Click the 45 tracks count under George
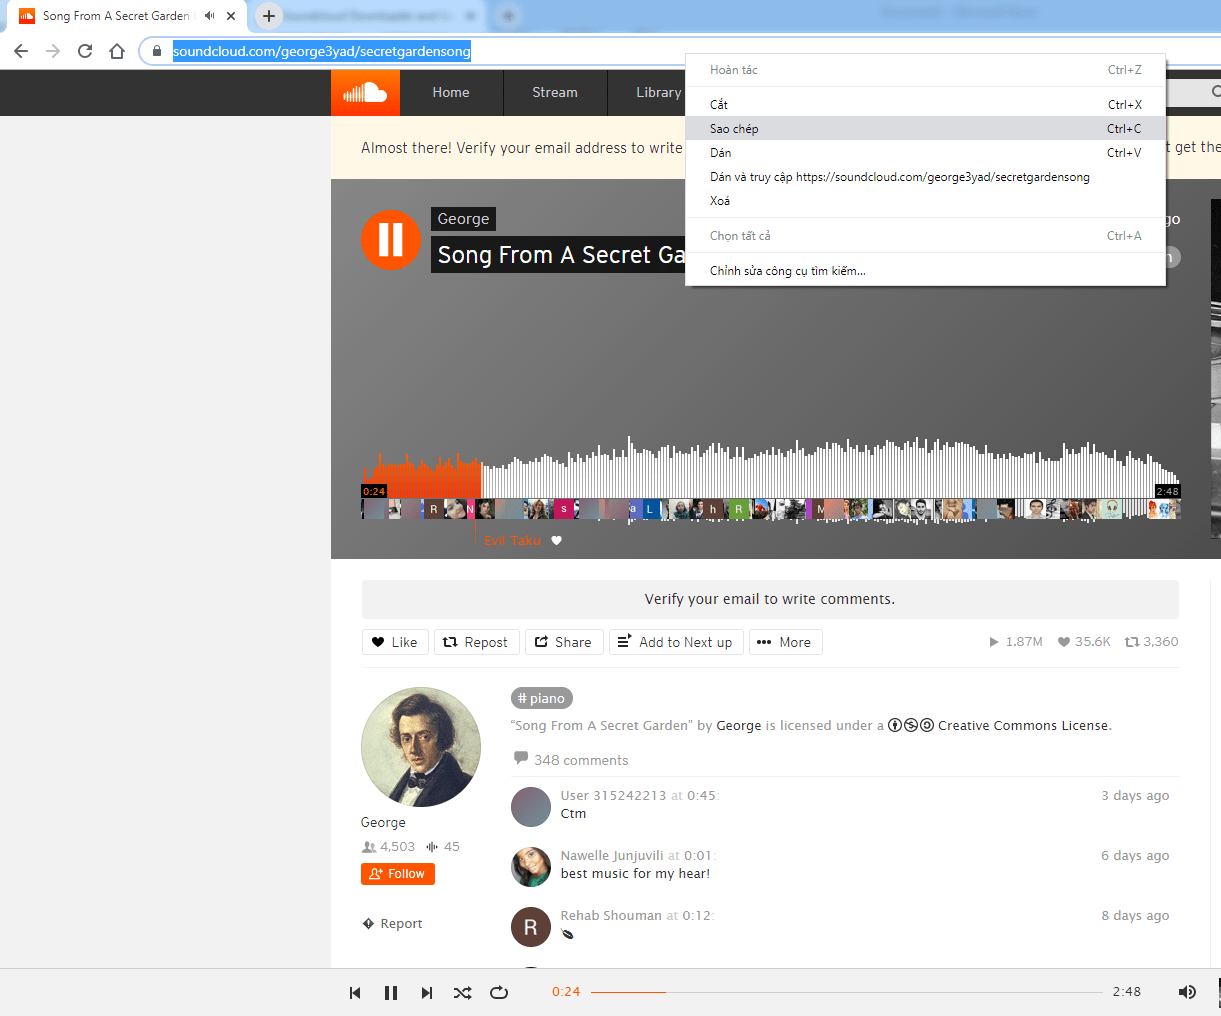The height and width of the screenshot is (1016, 1221). point(443,847)
